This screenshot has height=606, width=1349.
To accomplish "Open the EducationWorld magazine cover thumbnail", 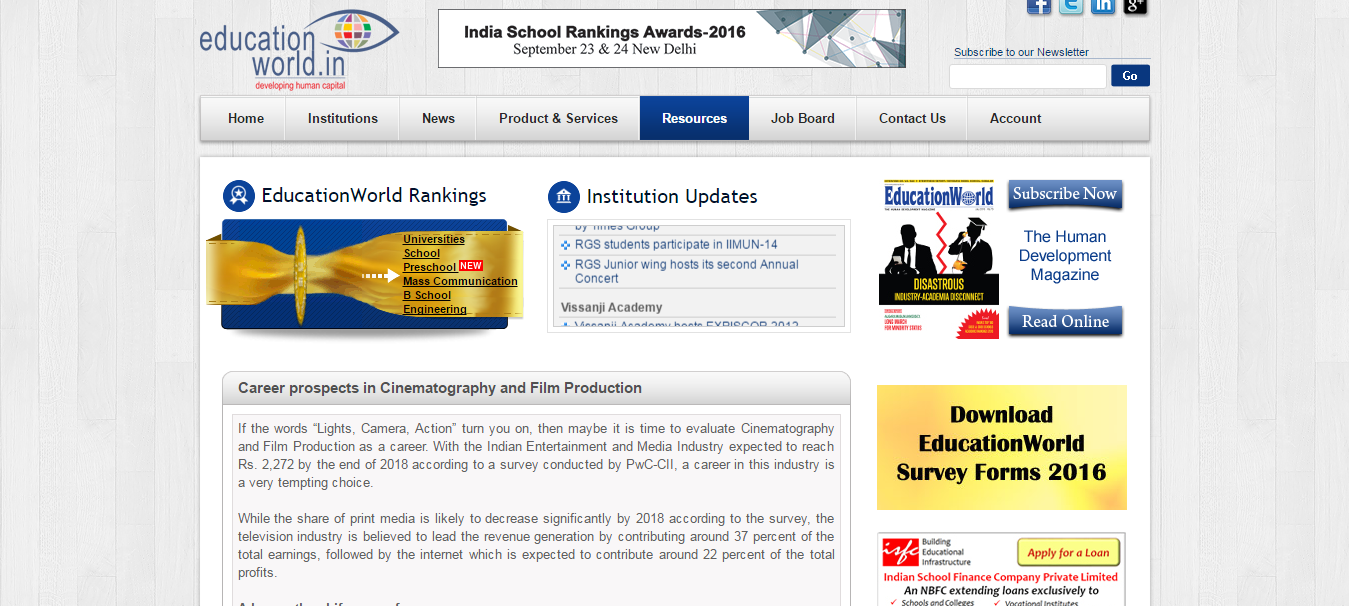I will tap(940, 259).
